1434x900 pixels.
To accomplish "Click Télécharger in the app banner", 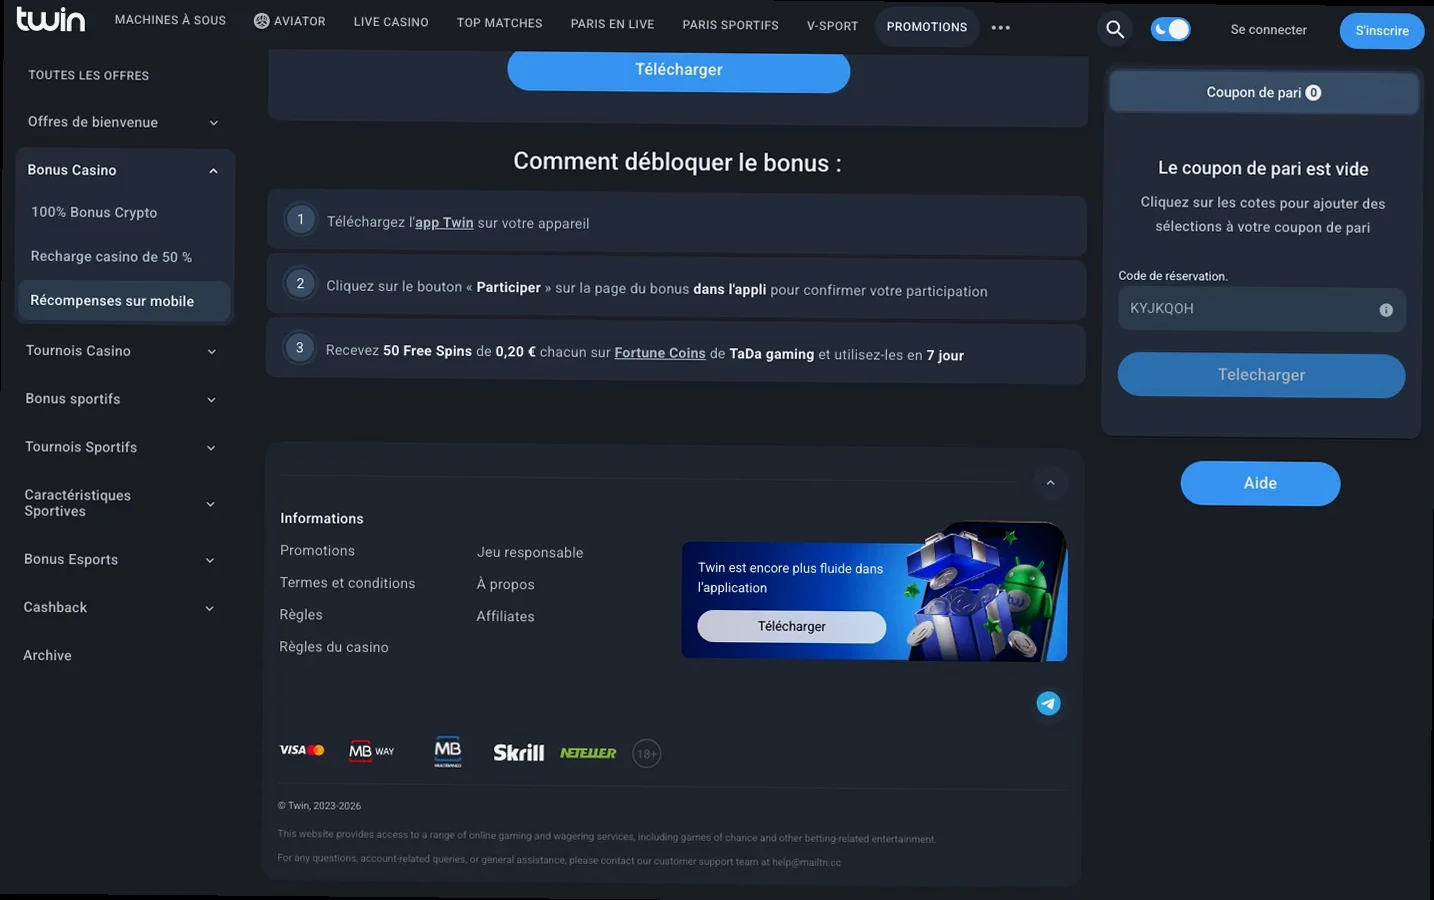I will click(x=791, y=627).
